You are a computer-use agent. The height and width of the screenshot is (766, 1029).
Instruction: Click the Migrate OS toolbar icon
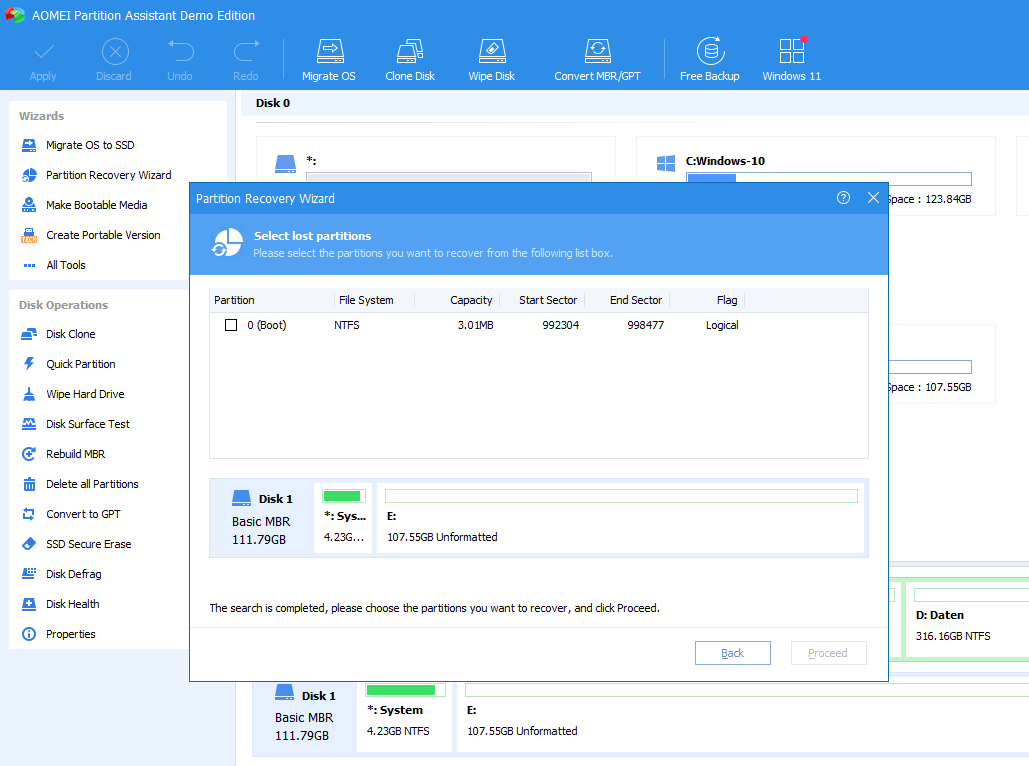tap(329, 60)
